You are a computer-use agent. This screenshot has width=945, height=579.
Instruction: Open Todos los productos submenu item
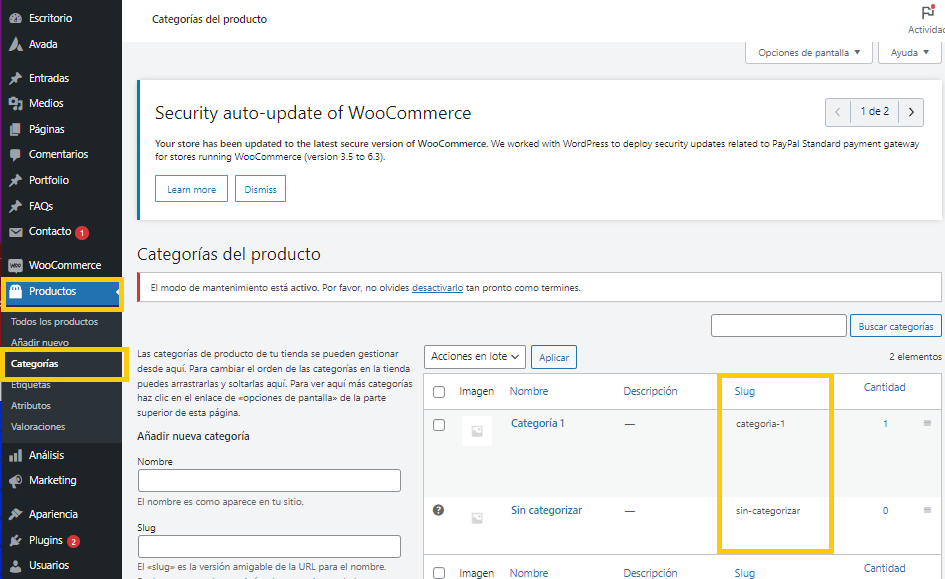(x=54, y=322)
